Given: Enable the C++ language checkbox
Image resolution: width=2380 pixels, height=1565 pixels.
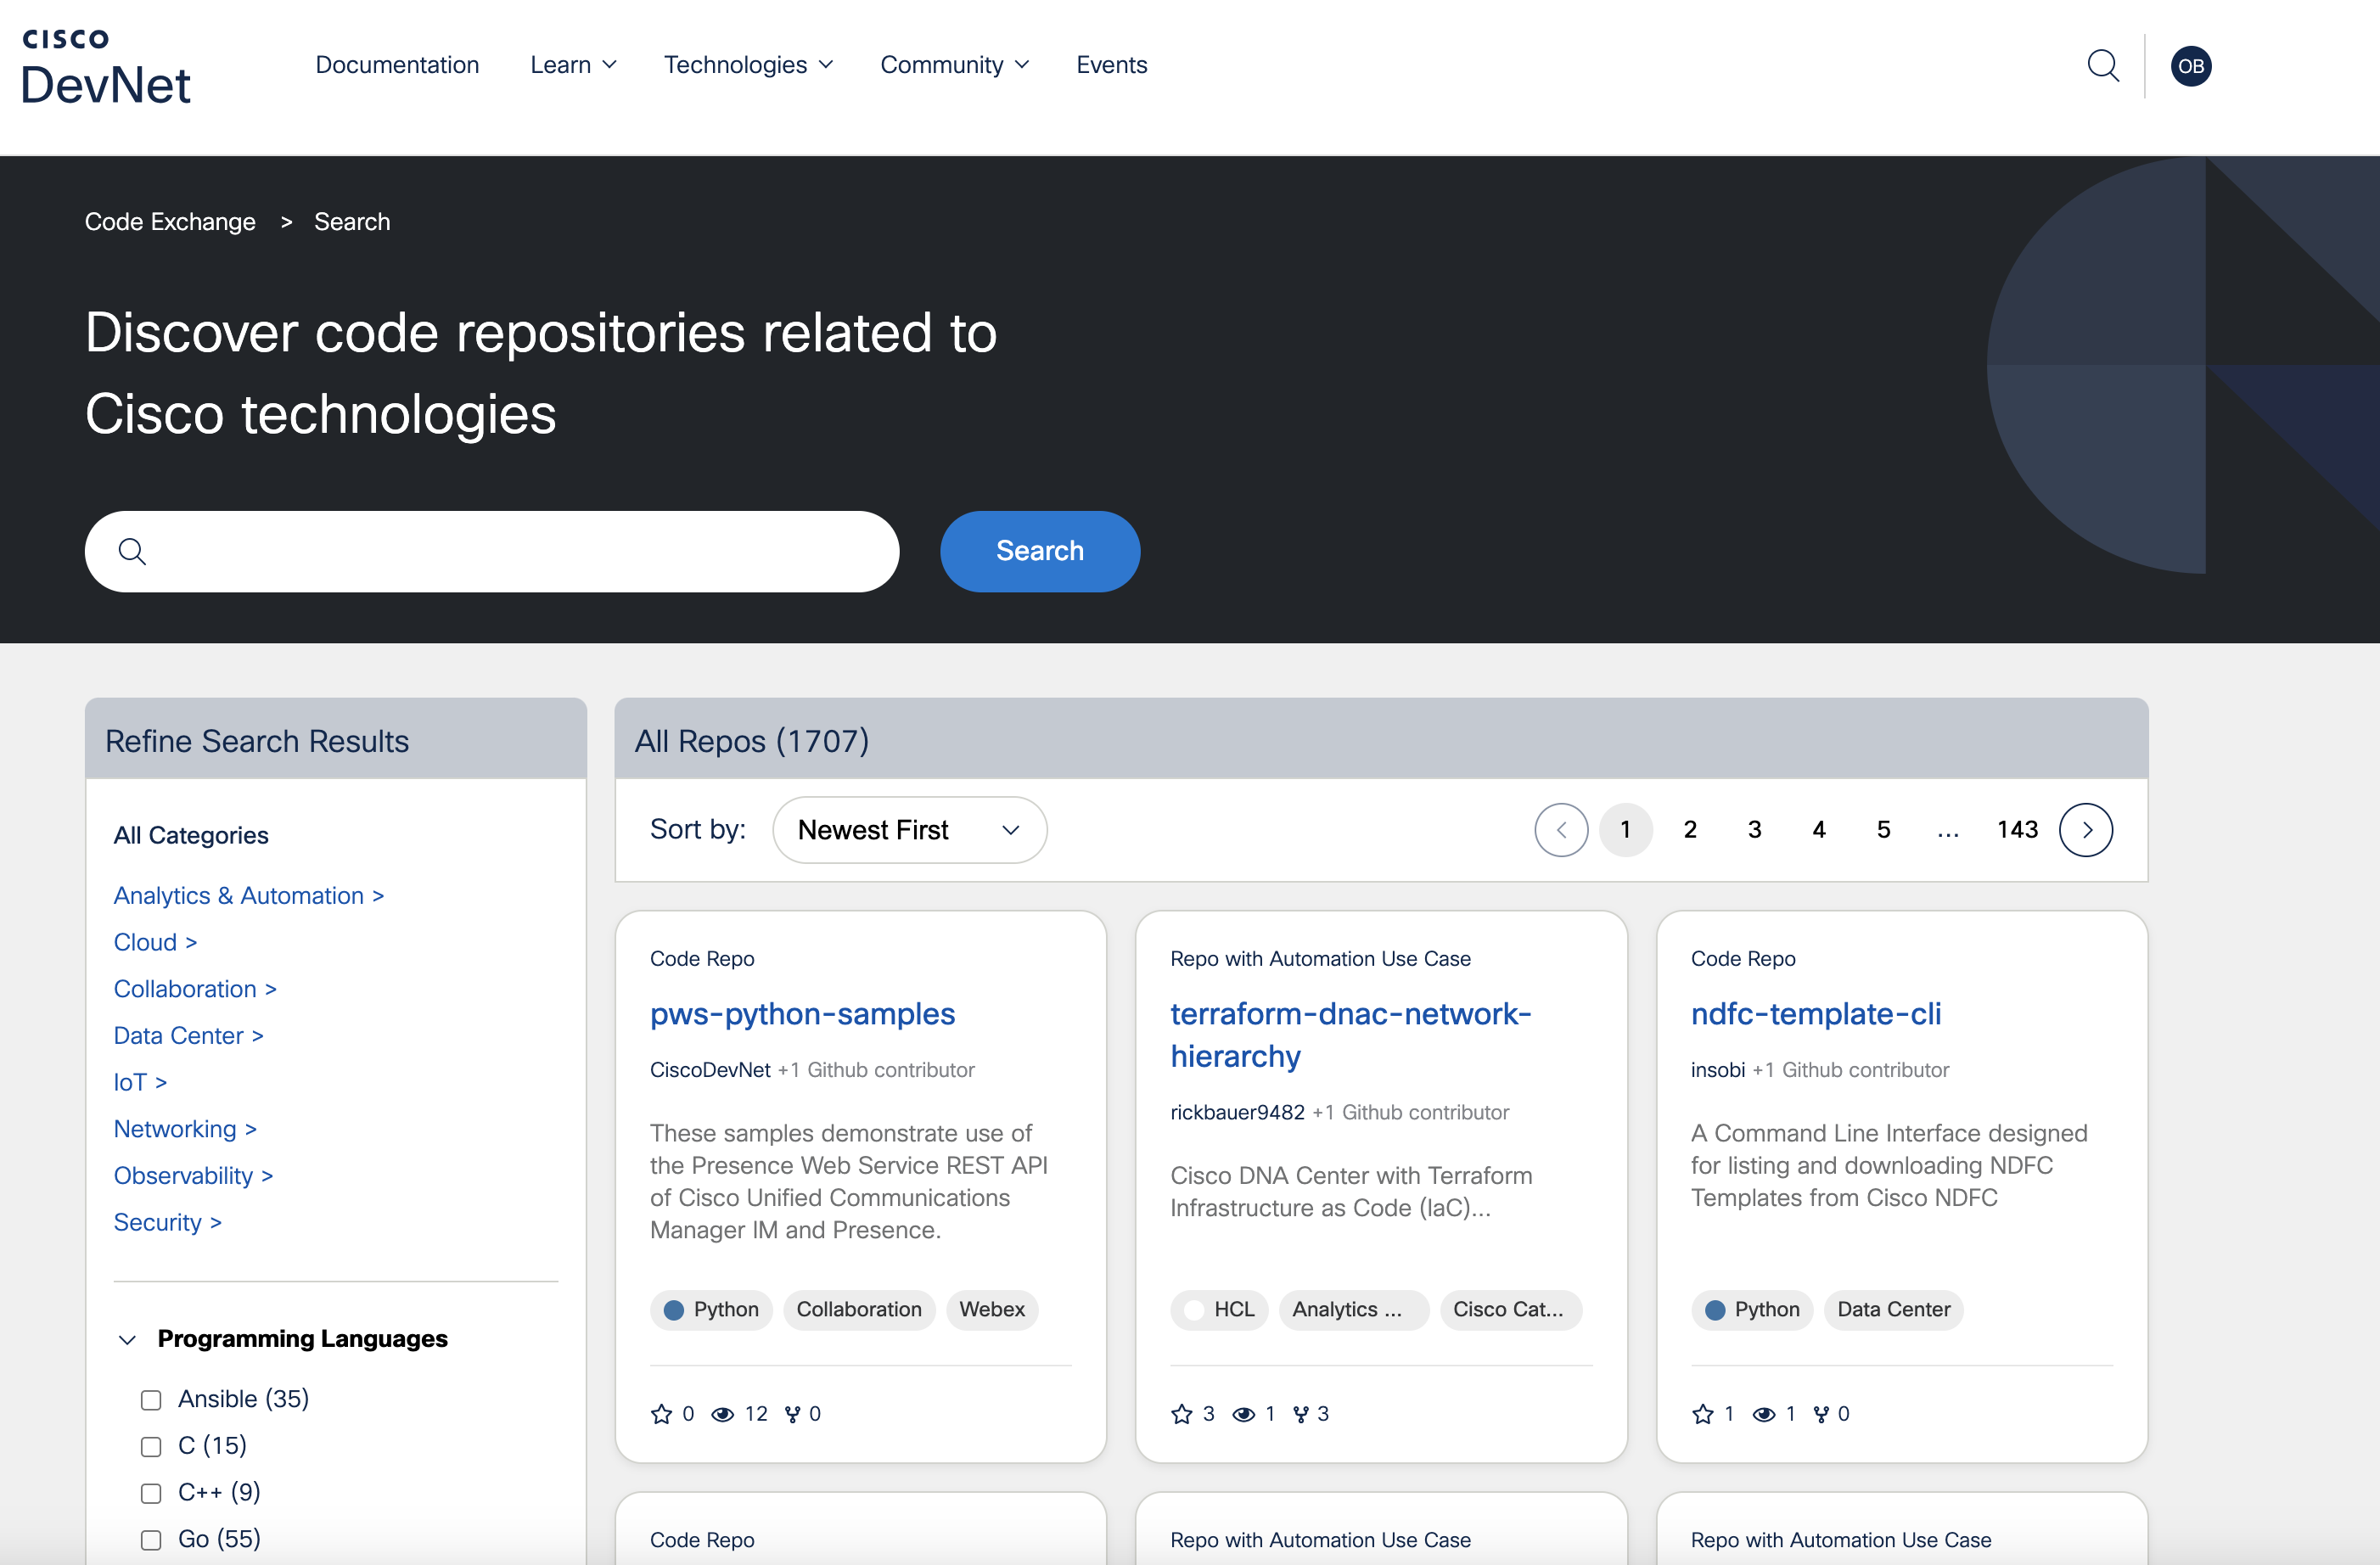Looking at the screenshot, I should (x=151, y=1493).
